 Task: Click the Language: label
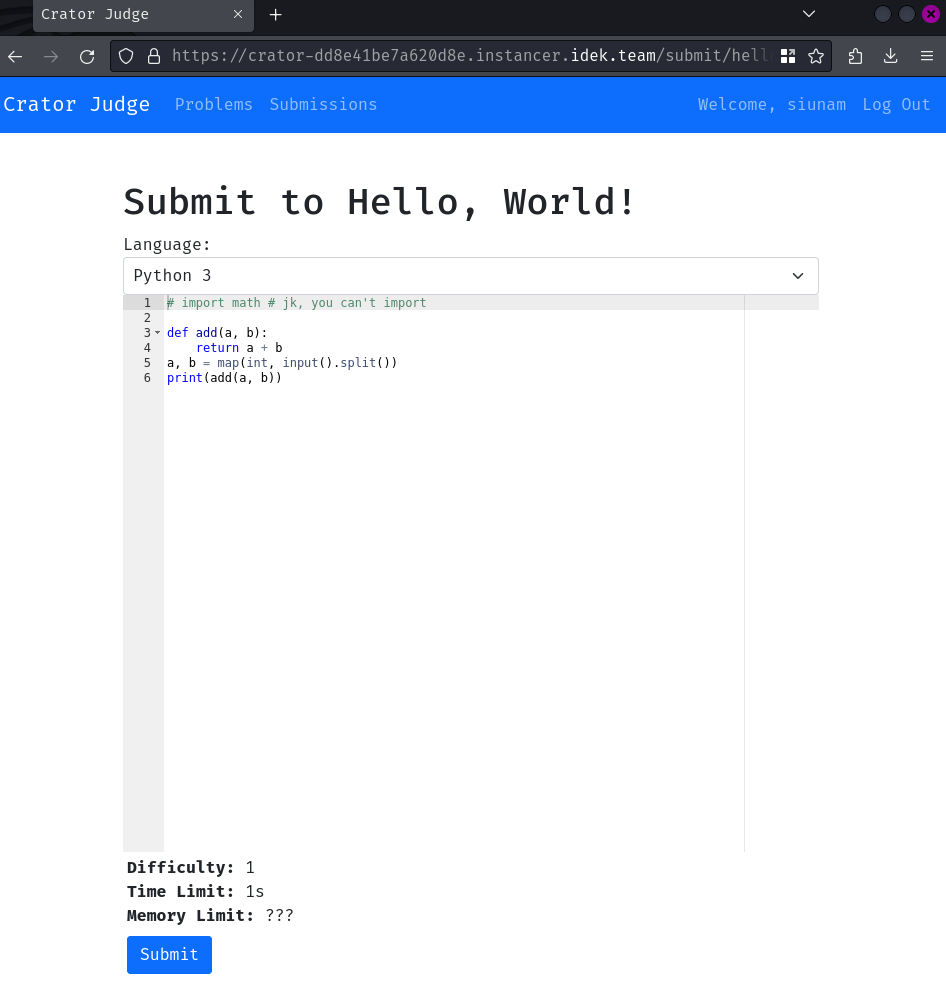point(167,245)
